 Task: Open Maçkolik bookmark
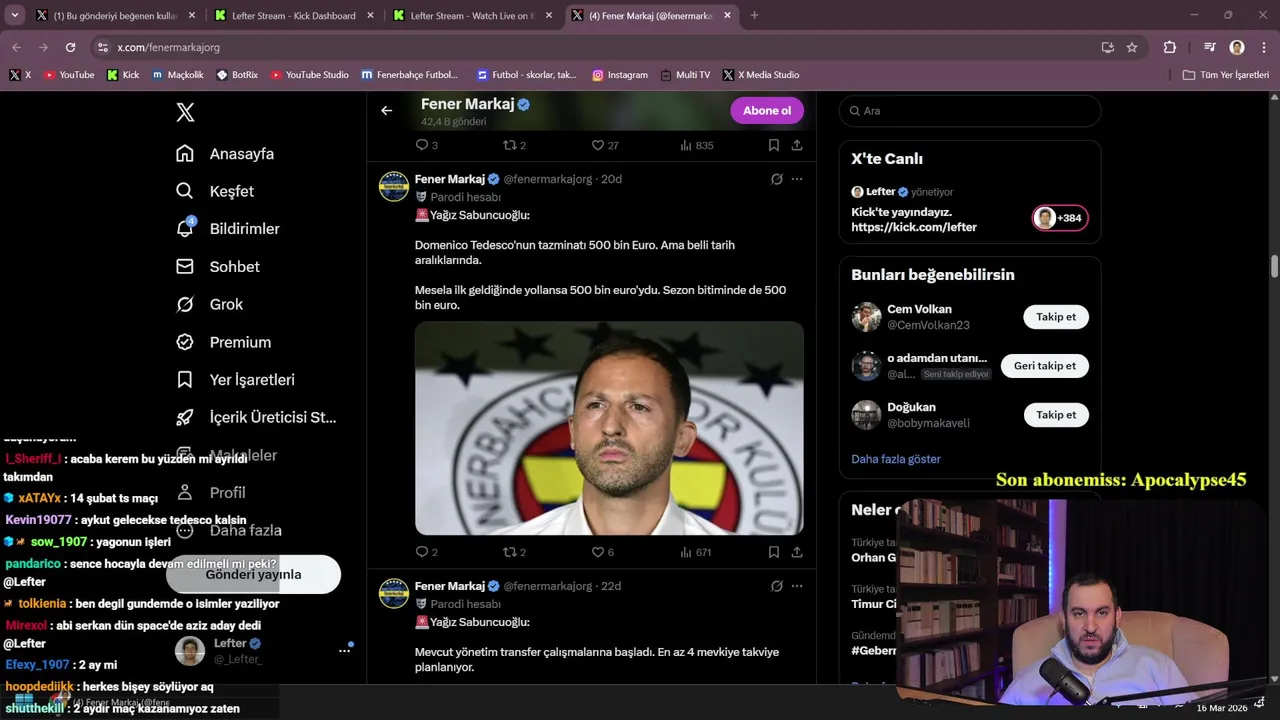tap(178, 75)
